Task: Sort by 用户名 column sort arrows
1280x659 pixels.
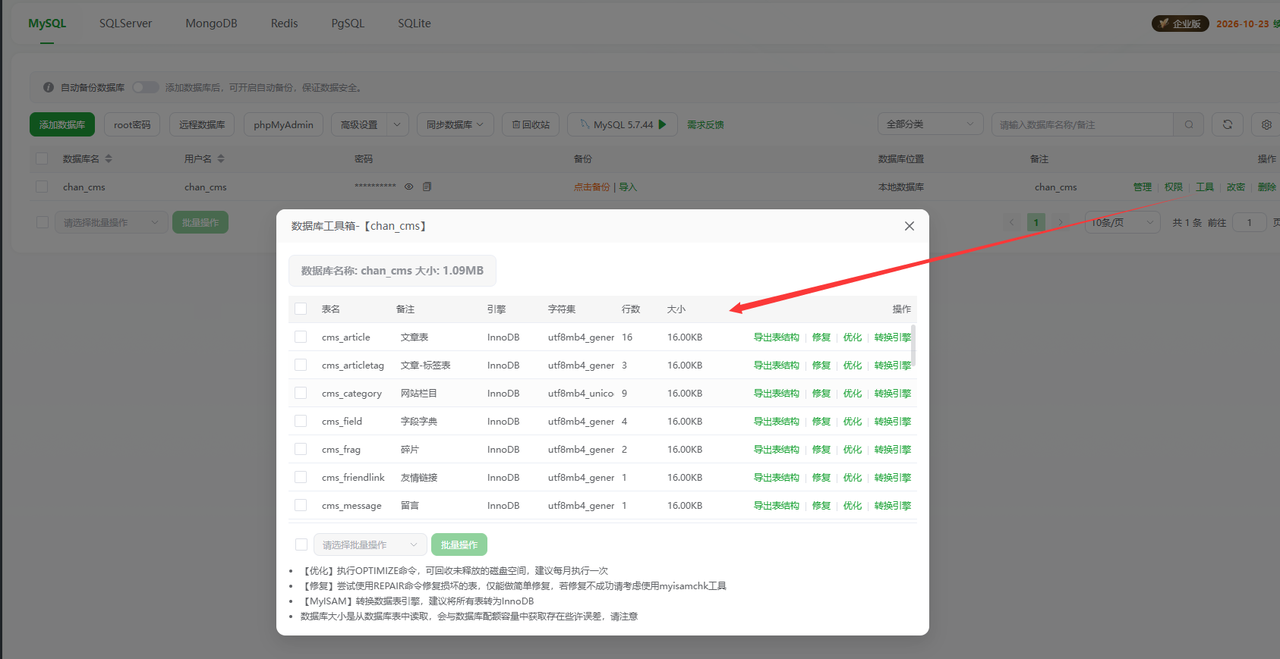Action: pyautogui.click(x=221, y=159)
